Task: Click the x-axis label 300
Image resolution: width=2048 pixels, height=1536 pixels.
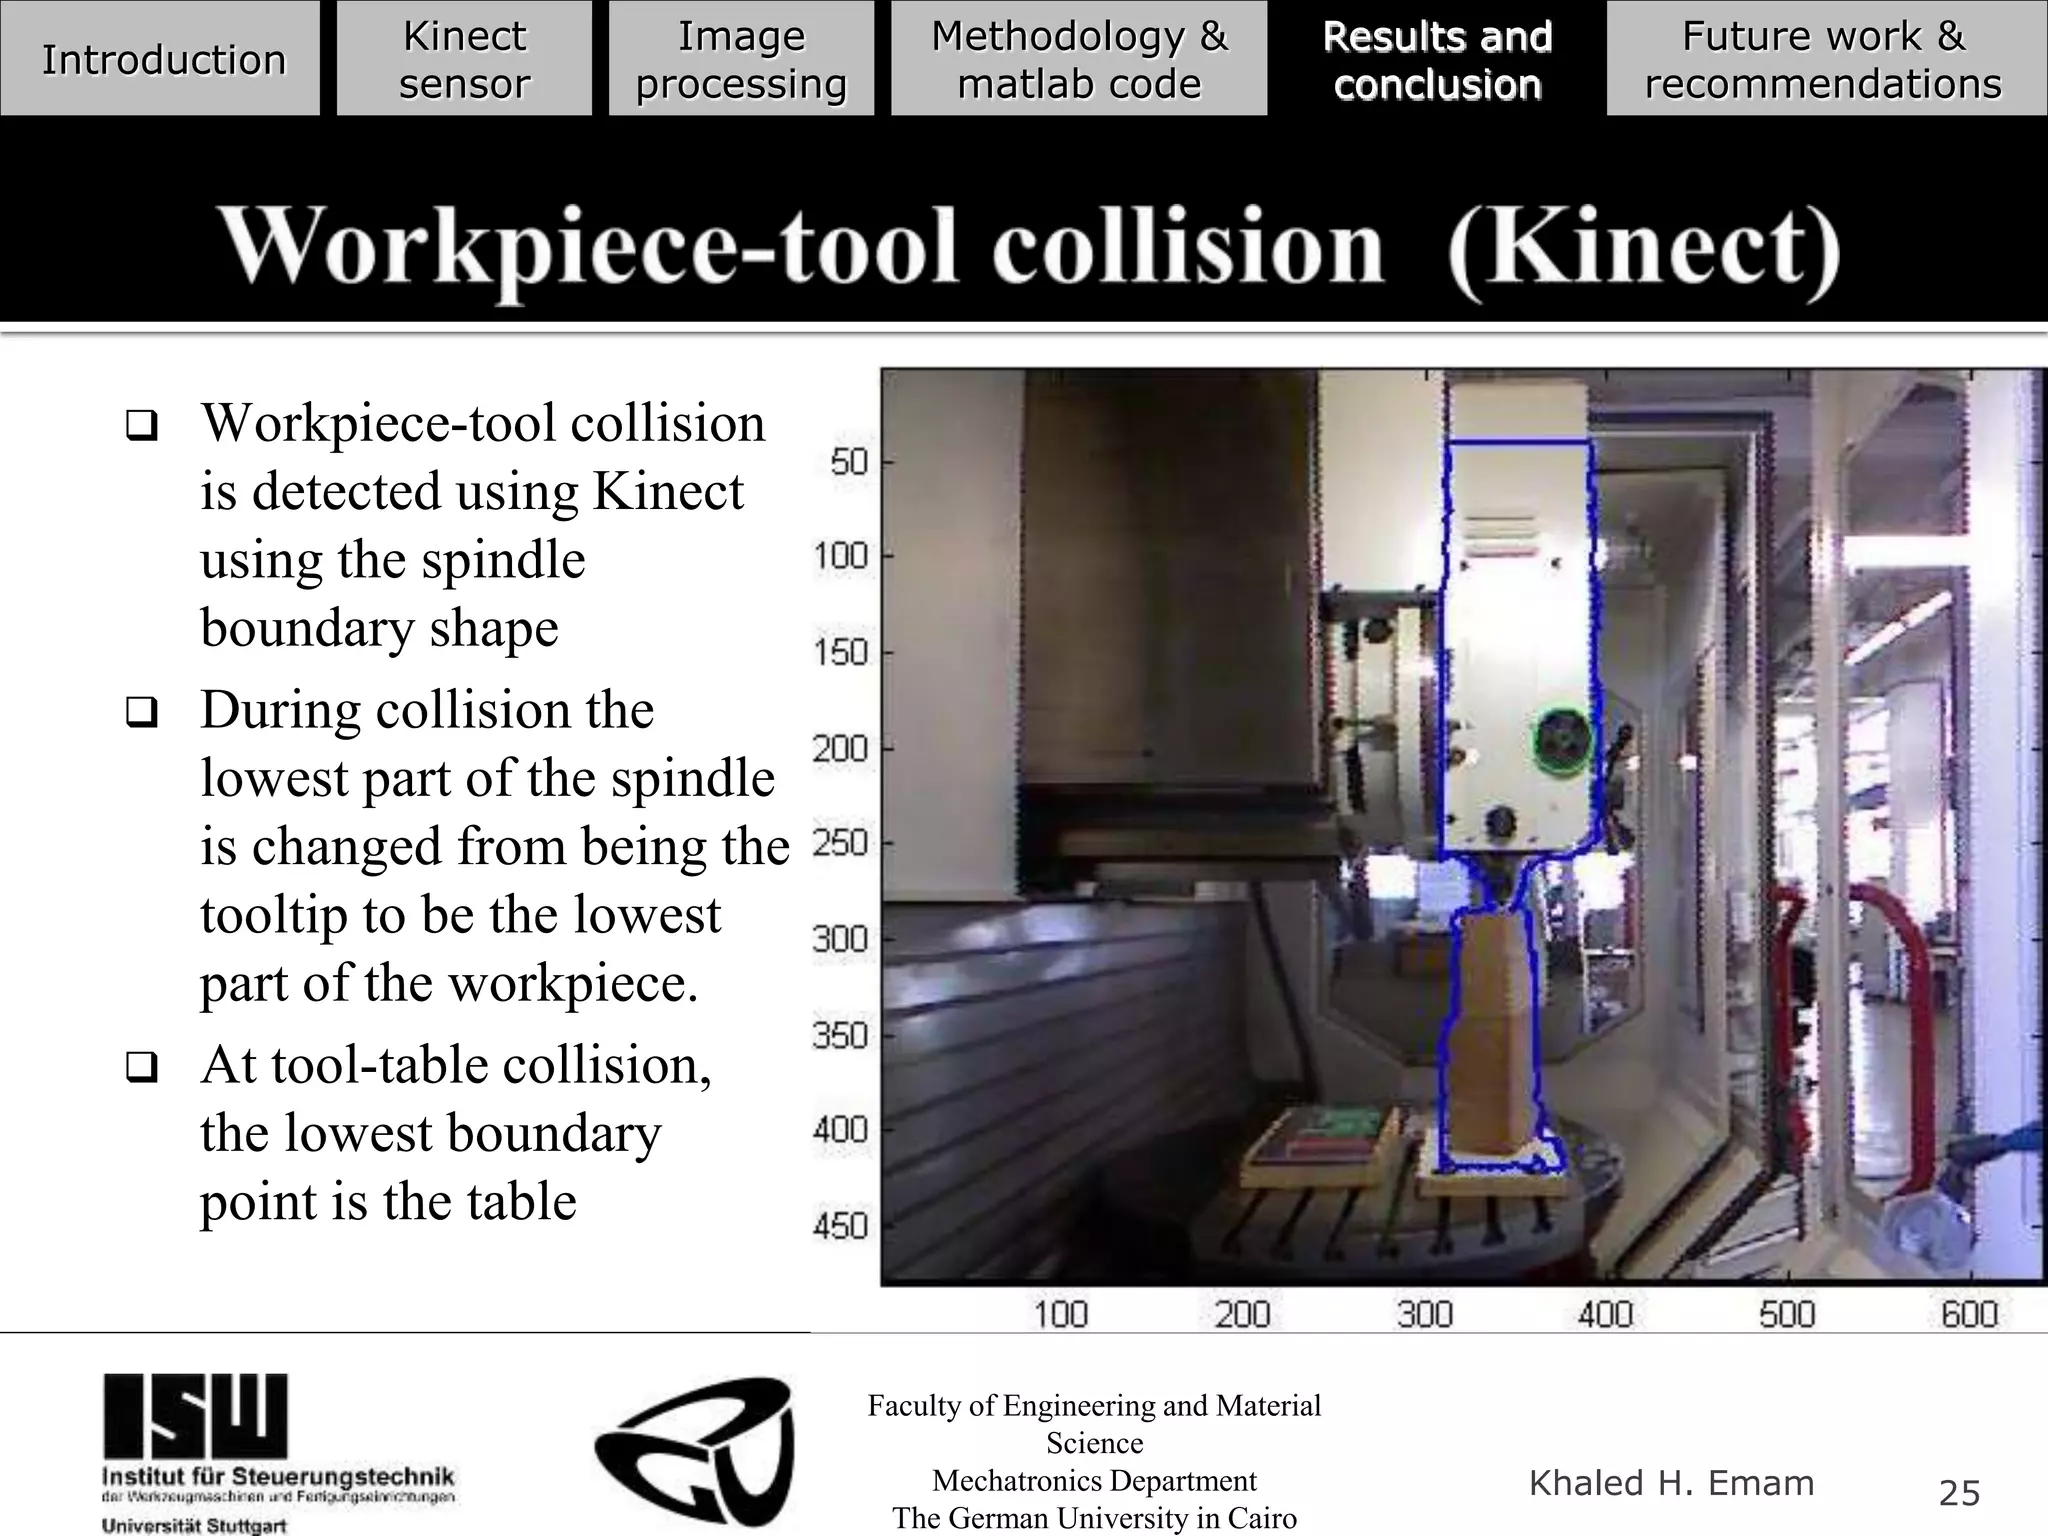Action: tap(1424, 1313)
